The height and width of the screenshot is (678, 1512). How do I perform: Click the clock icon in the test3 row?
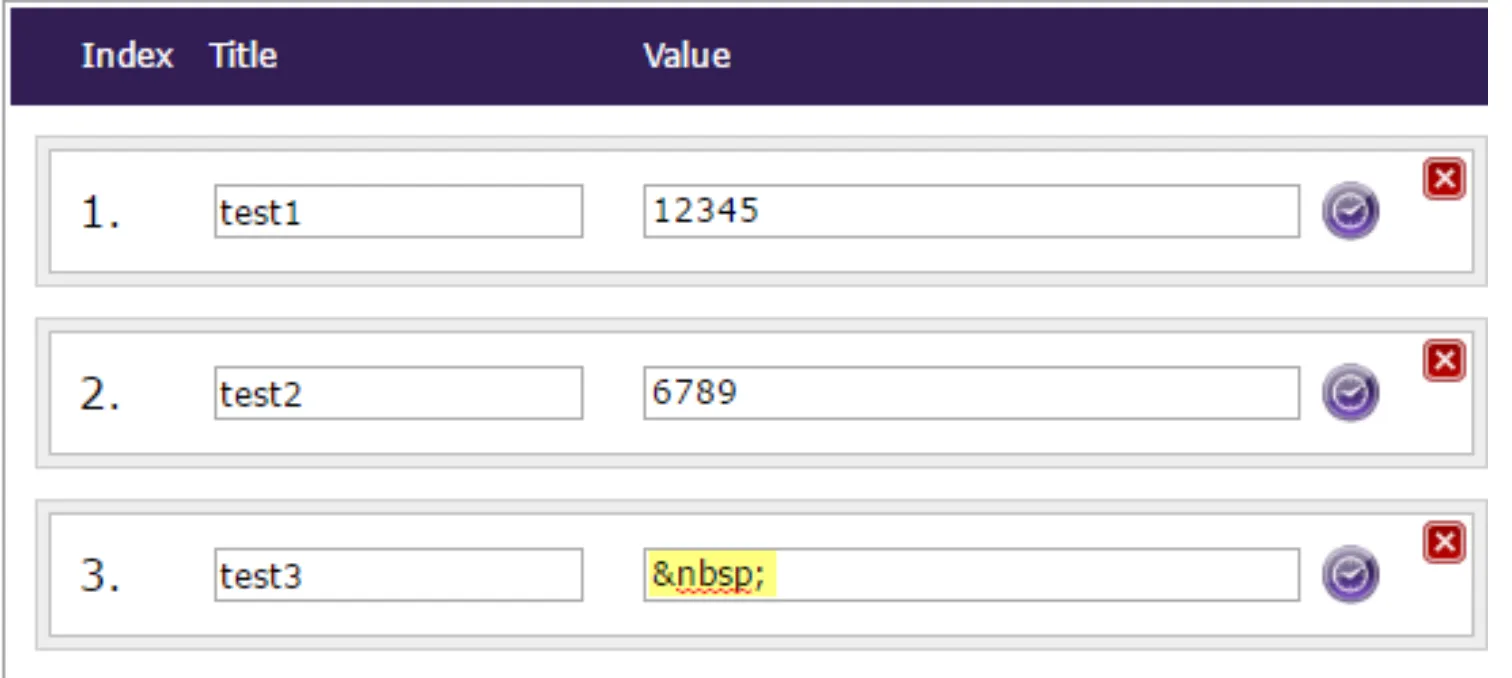[x=1350, y=574]
